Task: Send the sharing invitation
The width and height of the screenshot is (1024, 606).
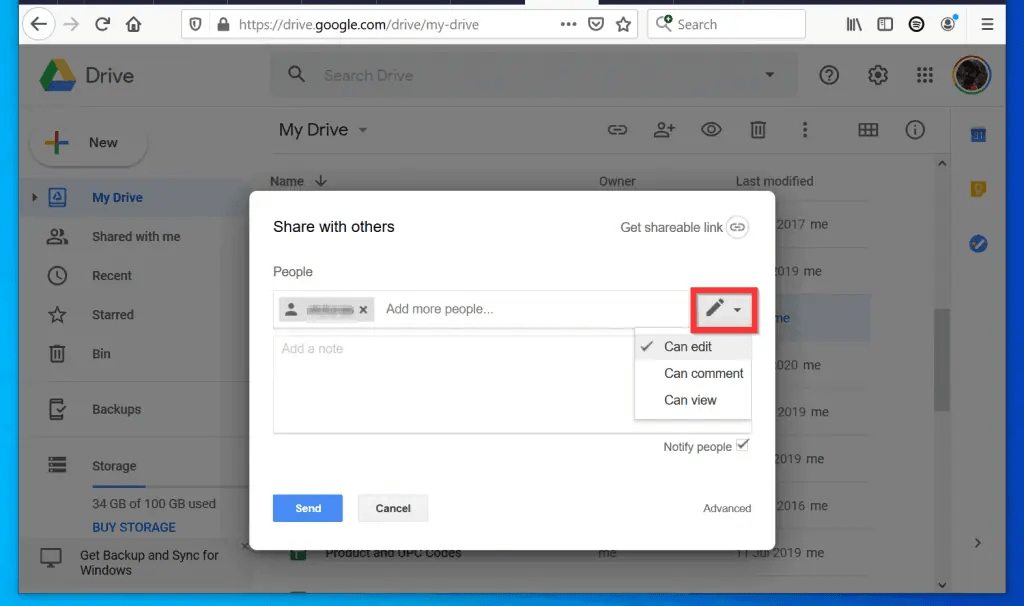Action: pos(307,508)
